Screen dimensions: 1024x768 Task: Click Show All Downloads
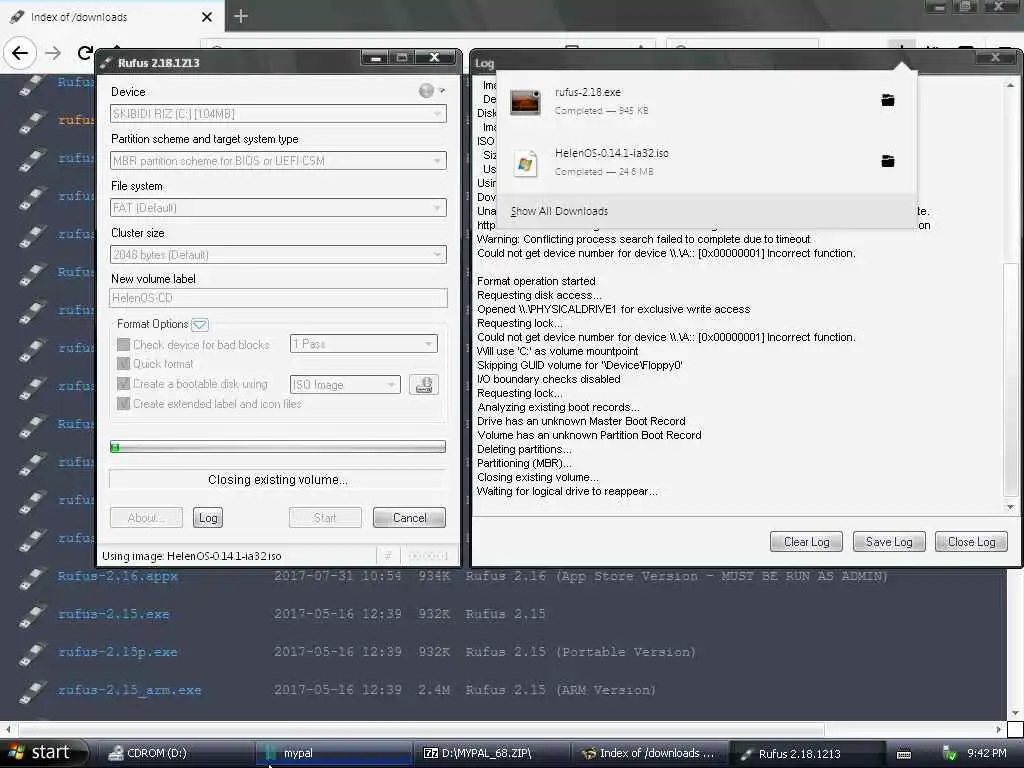(559, 211)
